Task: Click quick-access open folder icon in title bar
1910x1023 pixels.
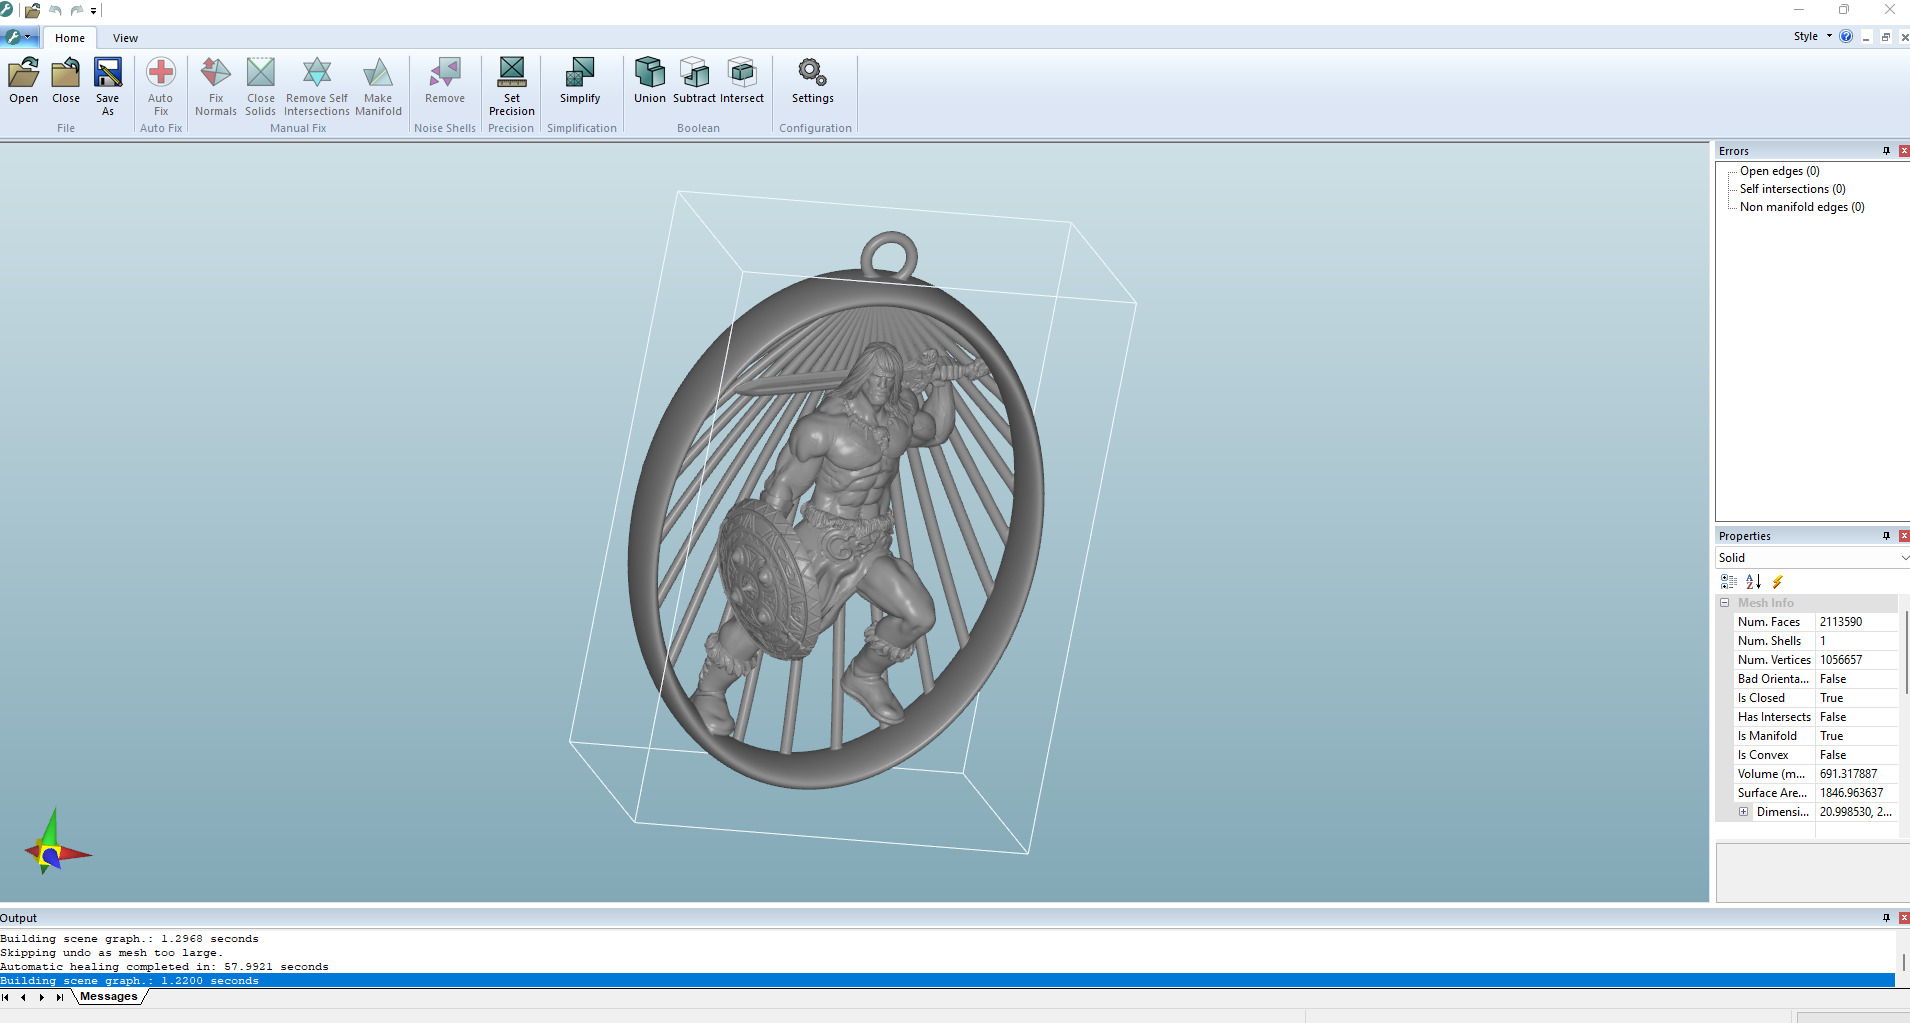Action: (x=33, y=10)
